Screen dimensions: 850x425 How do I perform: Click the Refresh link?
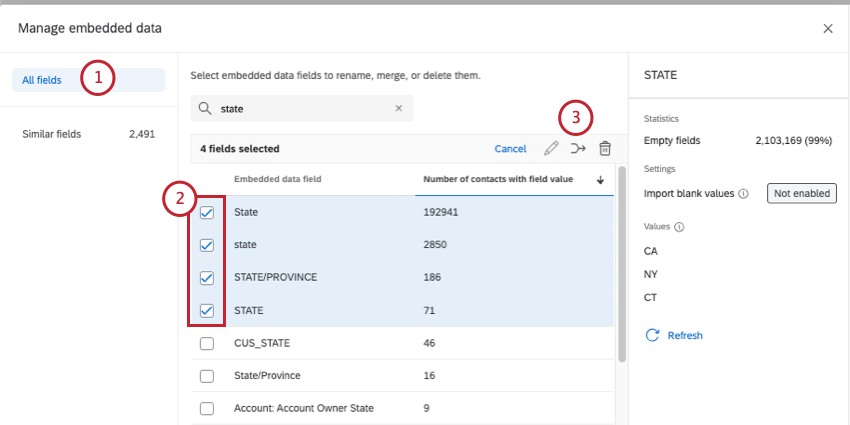point(685,336)
